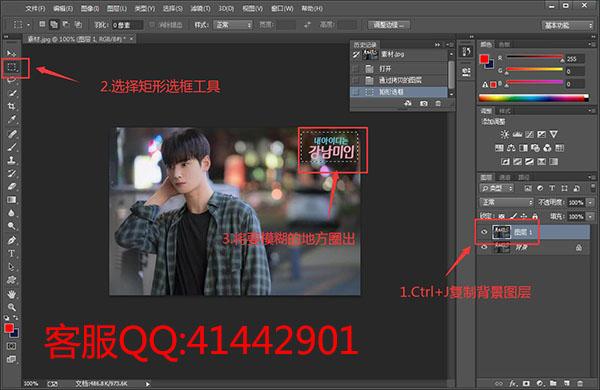Viewport: 600px width, 390px height.
Task: Choose Intersect with Selection mode in options bar
Action: [x=78, y=24]
